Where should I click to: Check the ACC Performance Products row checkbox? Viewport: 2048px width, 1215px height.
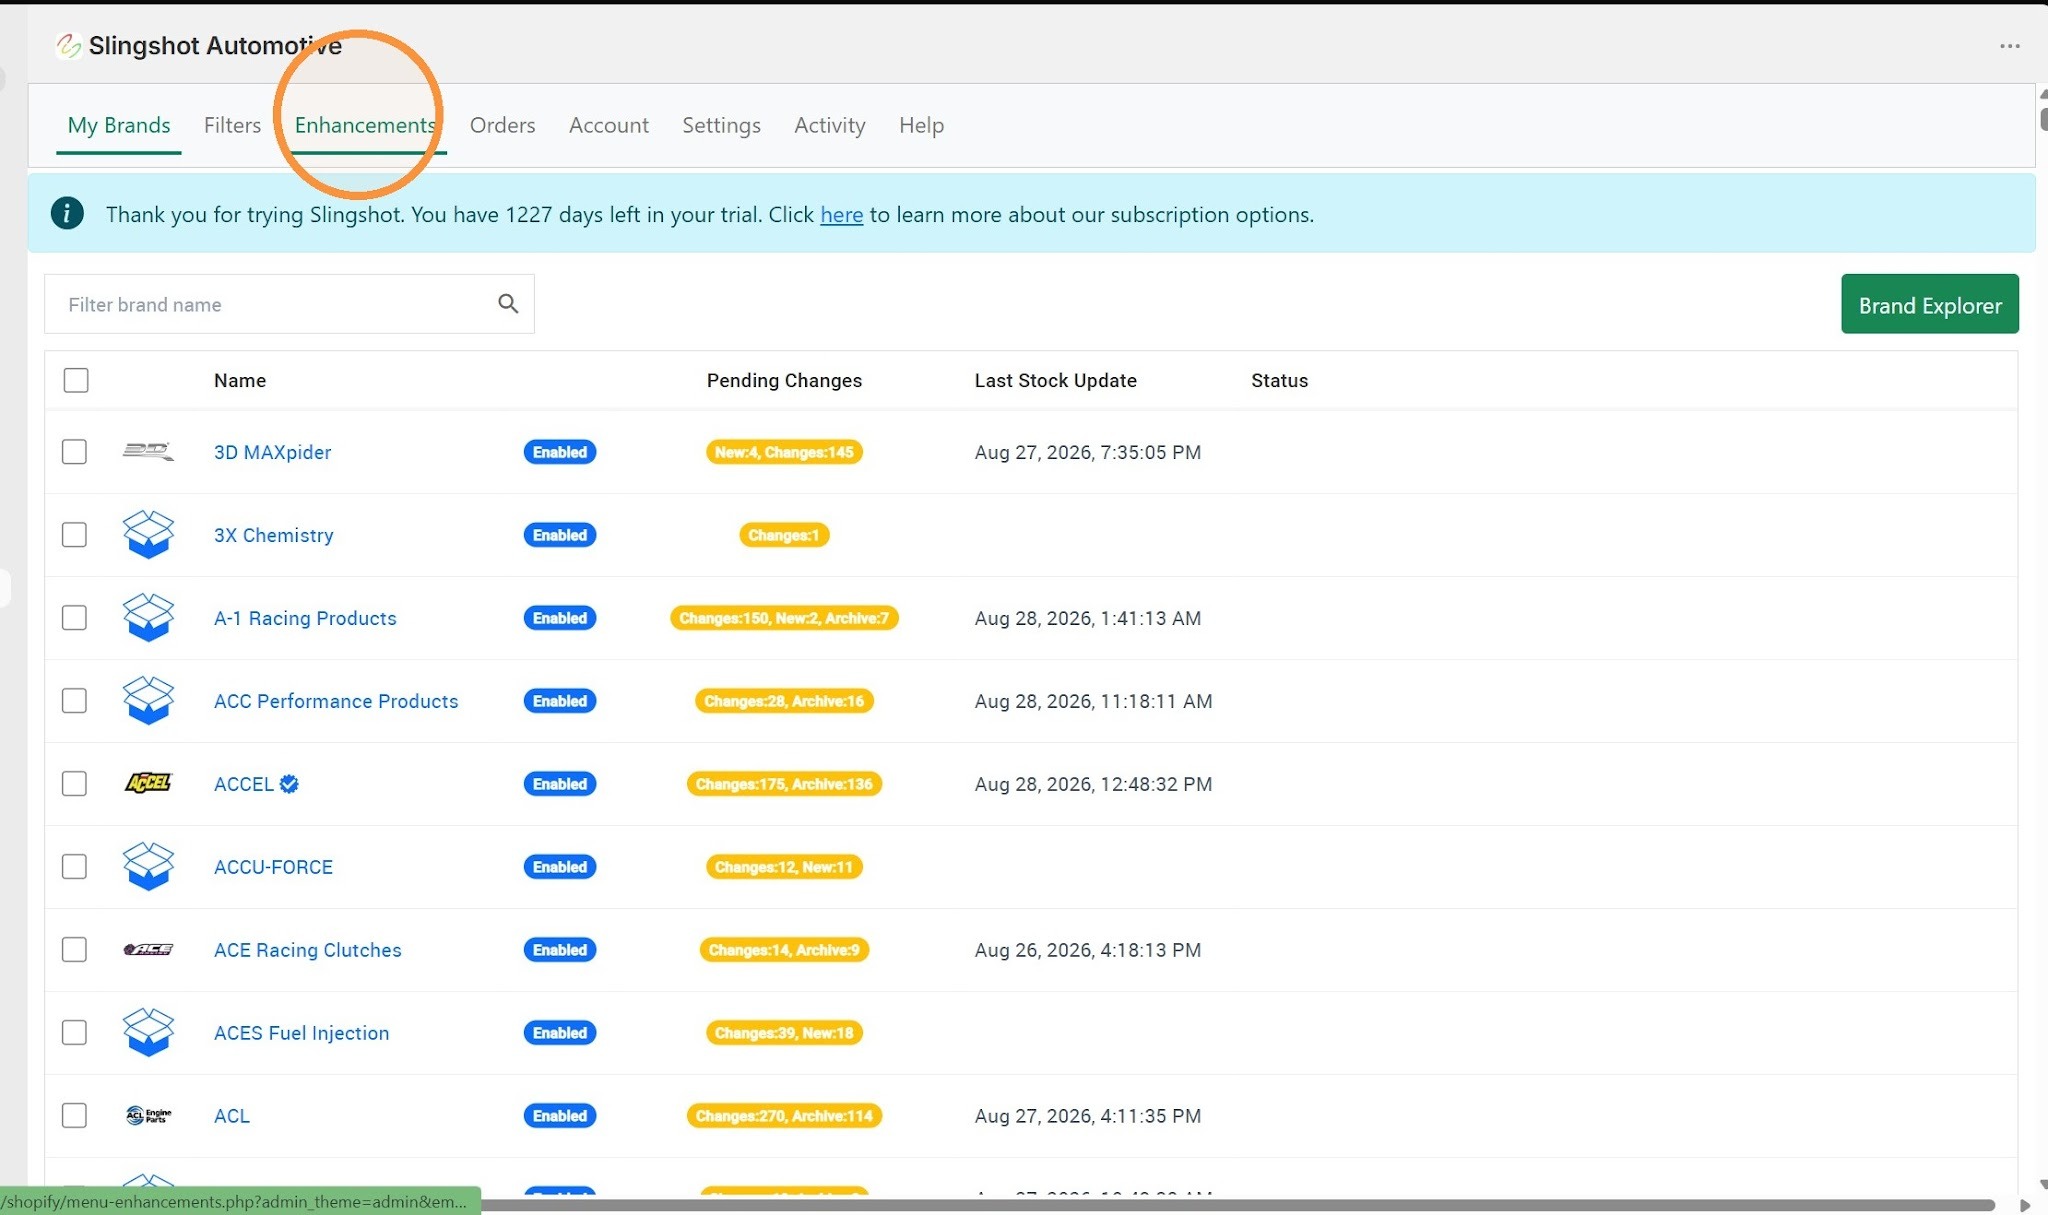[74, 701]
